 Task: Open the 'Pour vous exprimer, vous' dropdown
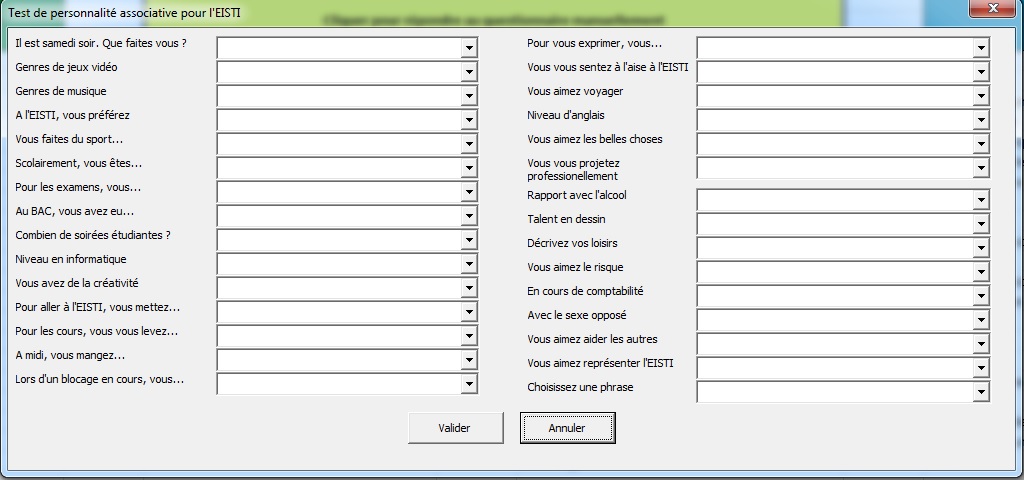tap(980, 48)
